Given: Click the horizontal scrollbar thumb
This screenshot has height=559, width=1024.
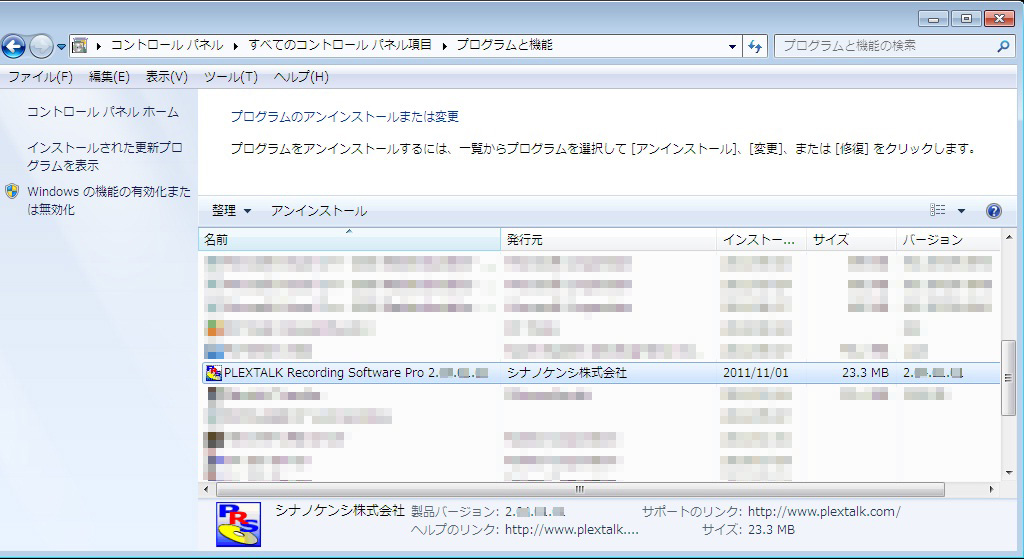Looking at the screenshot, I should pos(580,489).
